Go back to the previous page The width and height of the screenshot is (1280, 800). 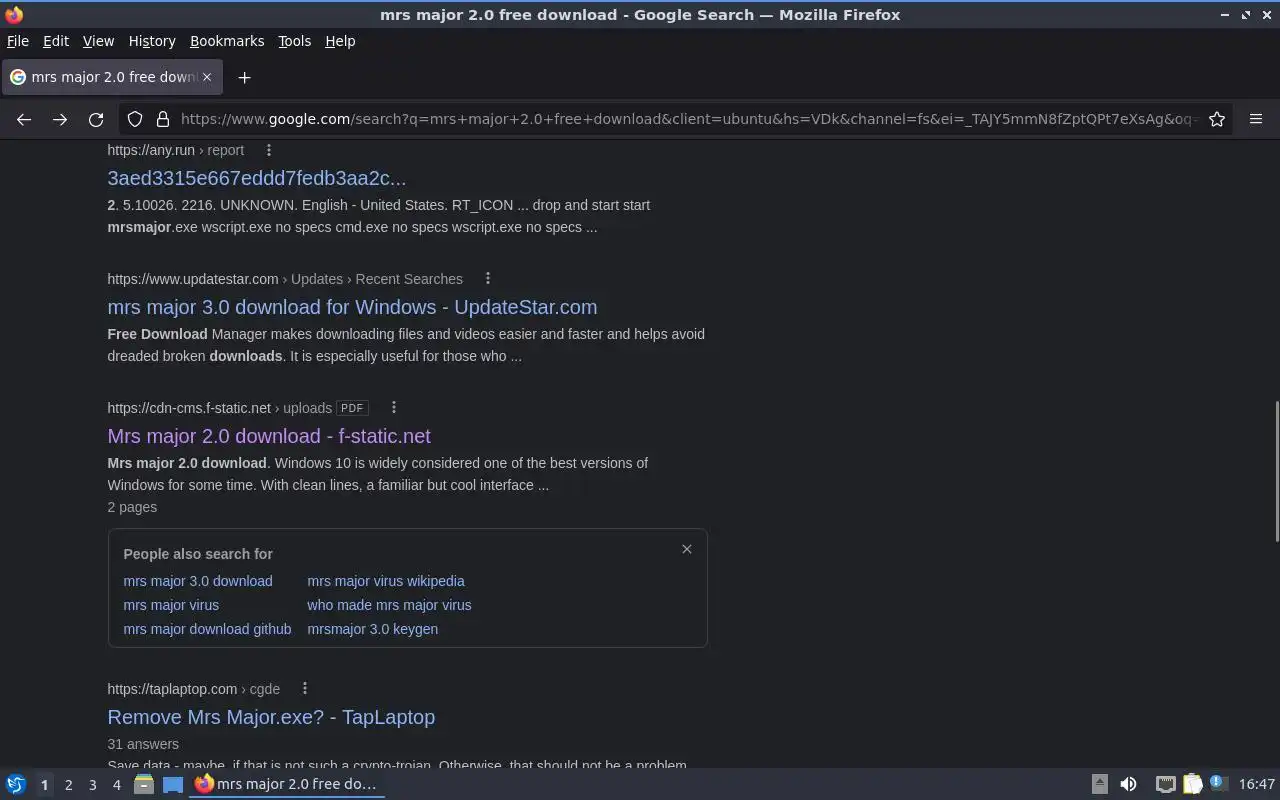(24, 119)
